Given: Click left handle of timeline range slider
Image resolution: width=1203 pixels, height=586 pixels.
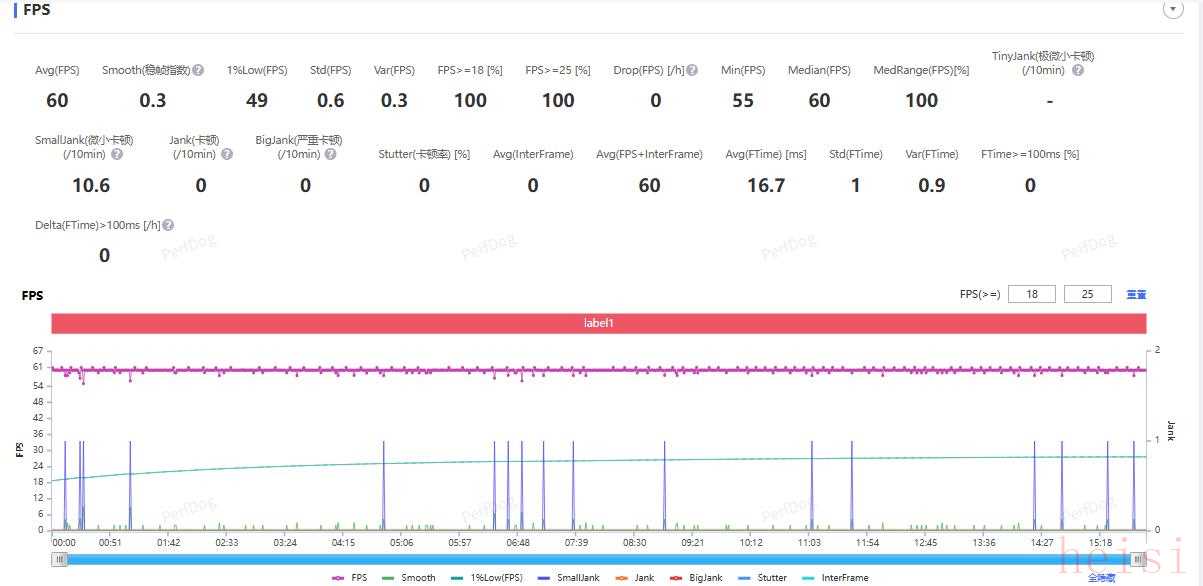Looking at the screenshot, I should pyautogui.click(x=60, y=560).
